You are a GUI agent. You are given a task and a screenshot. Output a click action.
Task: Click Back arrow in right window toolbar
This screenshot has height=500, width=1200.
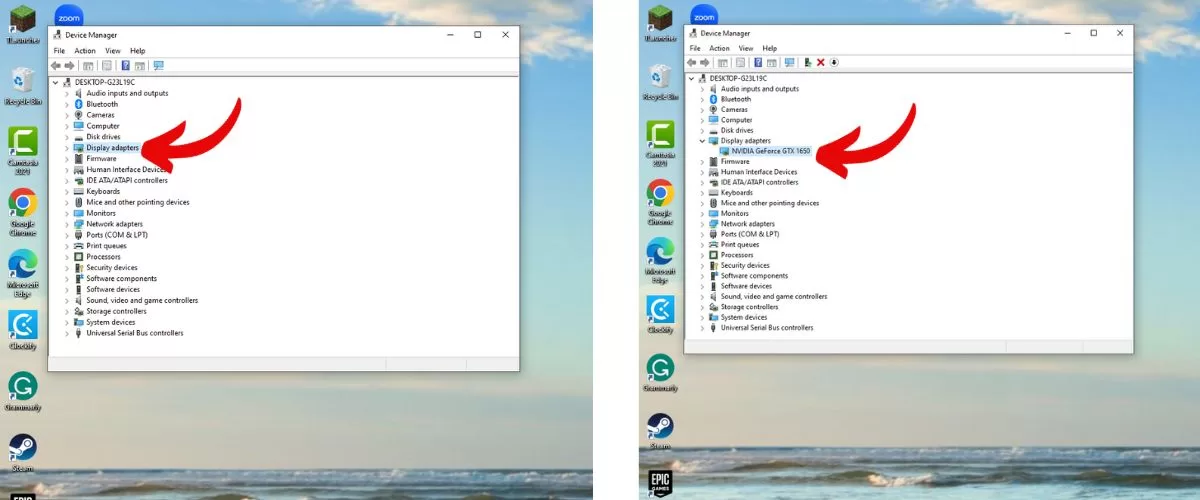click(x=691, y=62)
